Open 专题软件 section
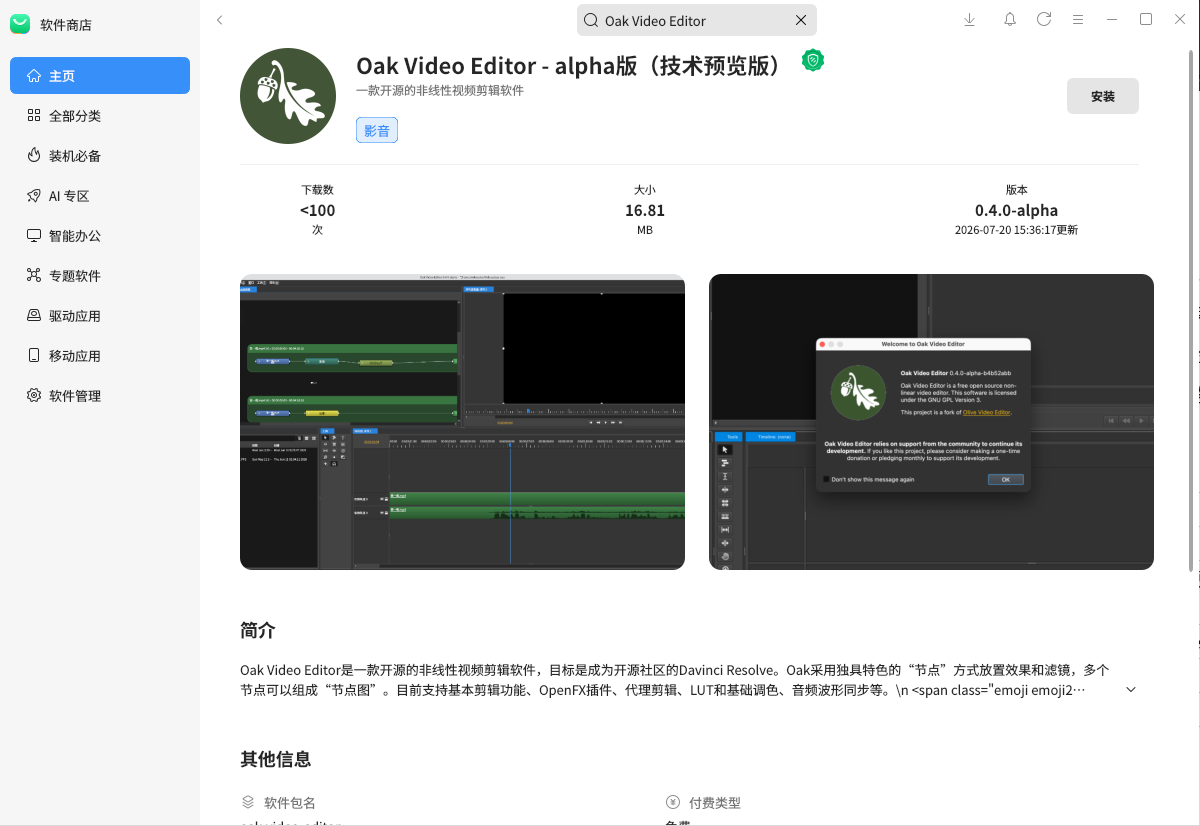This screenshot has height=826, width=1200. tap(100, 276)
